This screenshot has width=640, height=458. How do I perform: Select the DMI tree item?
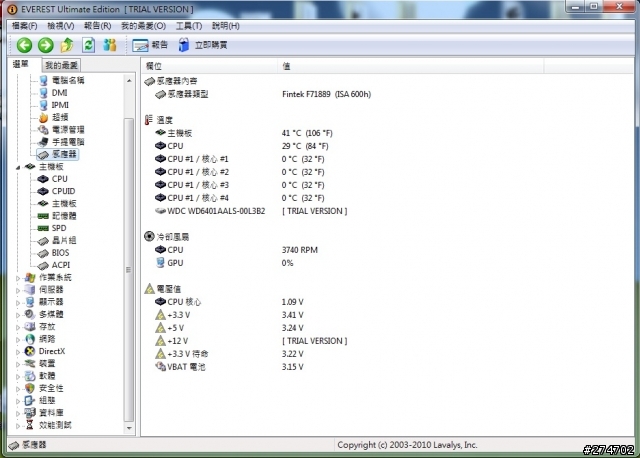[x=60, y=93]
